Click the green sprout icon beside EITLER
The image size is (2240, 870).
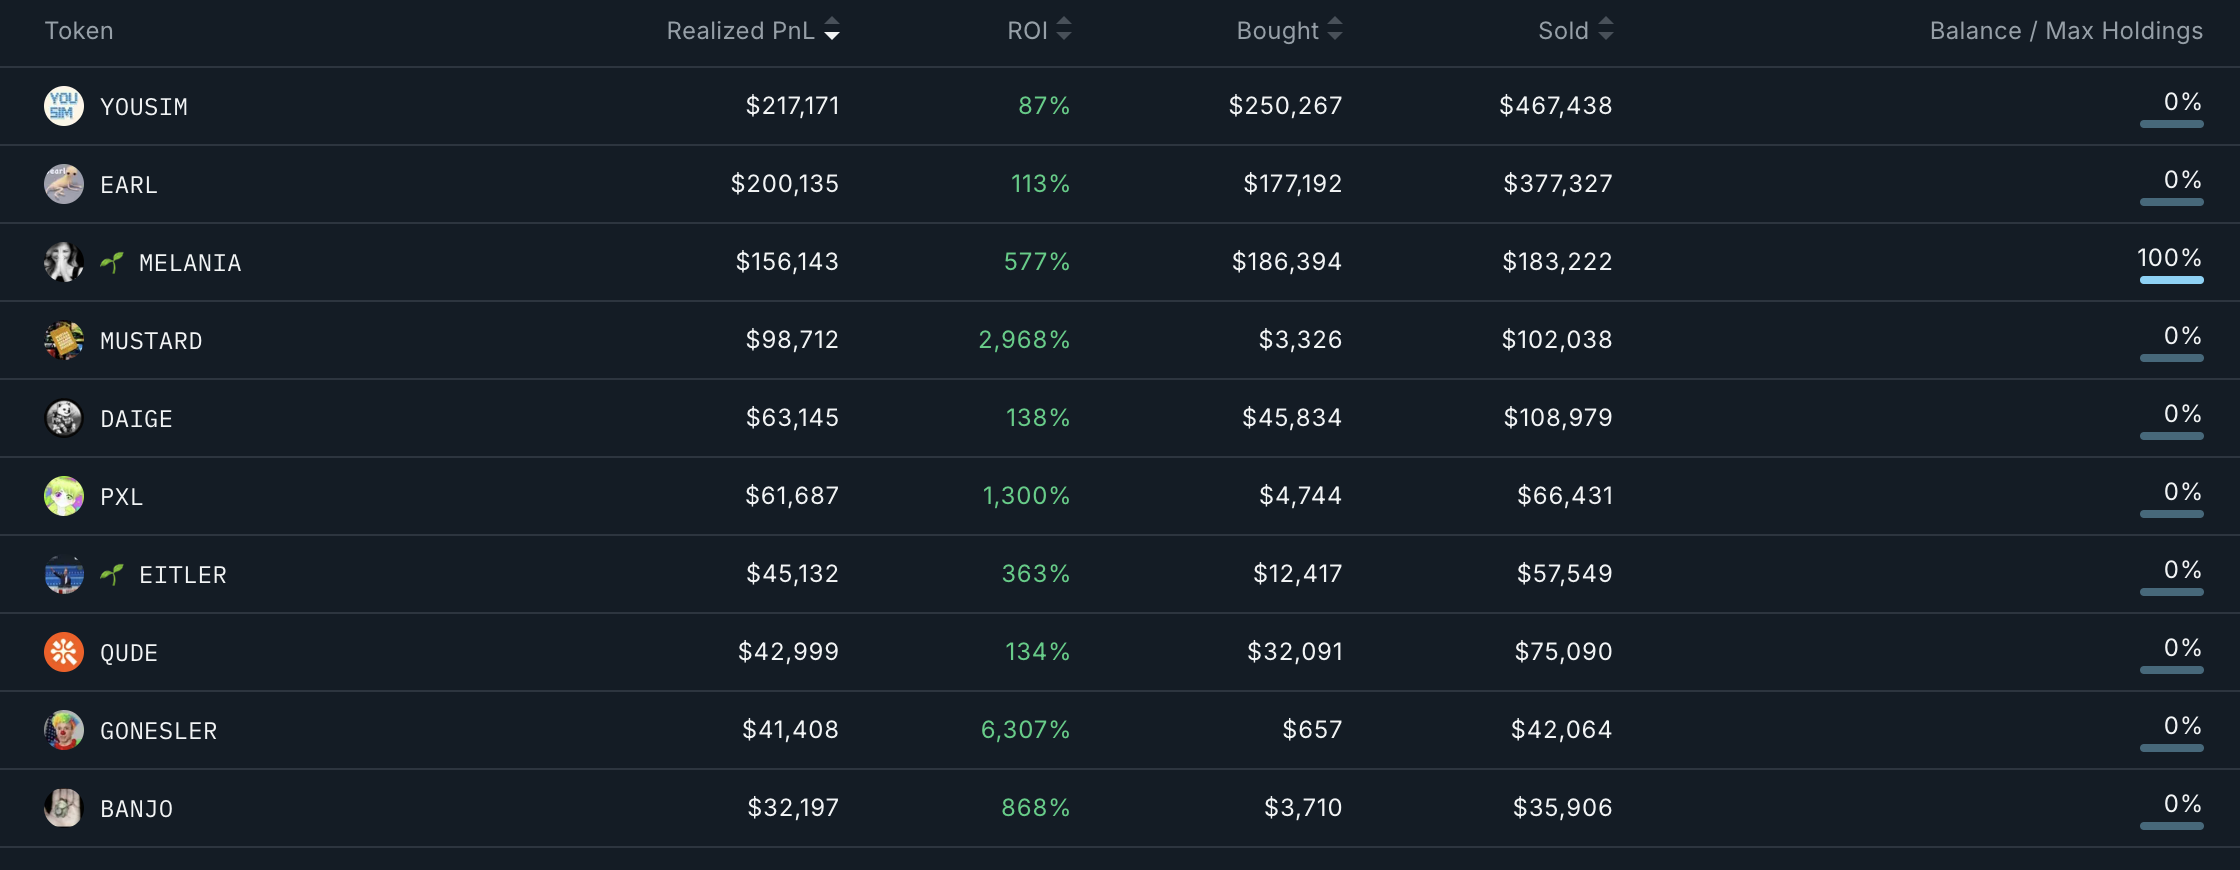pos(112,574)
